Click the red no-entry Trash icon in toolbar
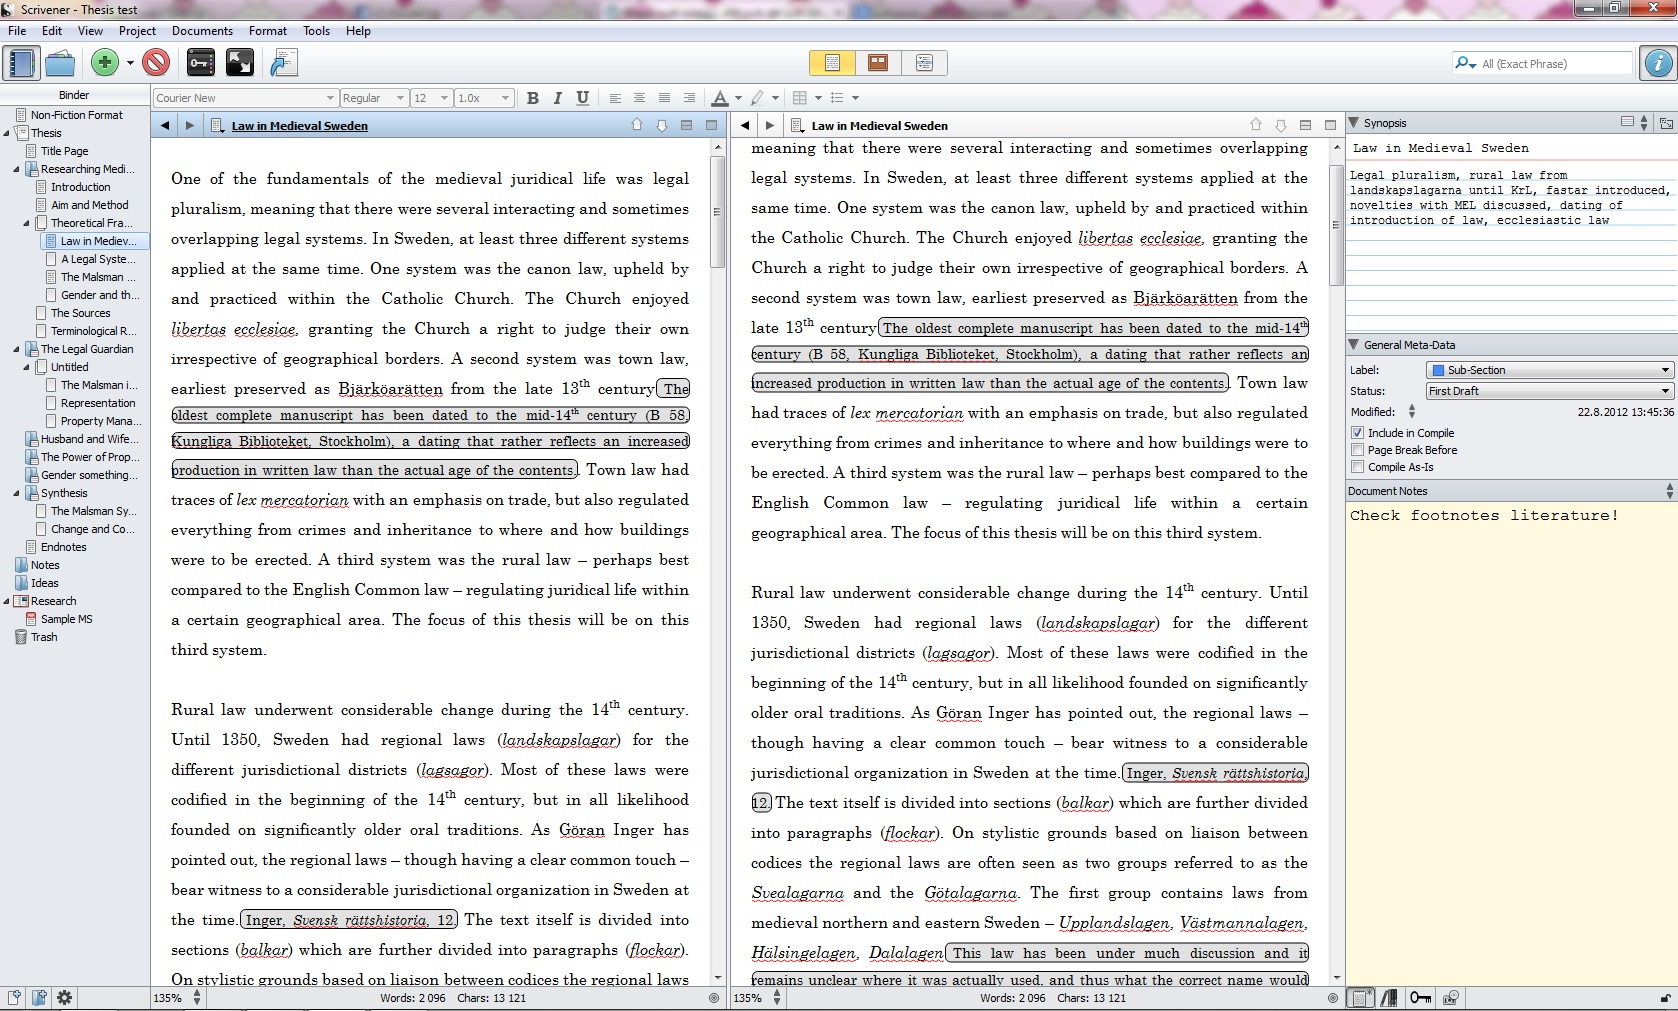The width and height of the screenshot is (1678, 1011). point(156,63)
